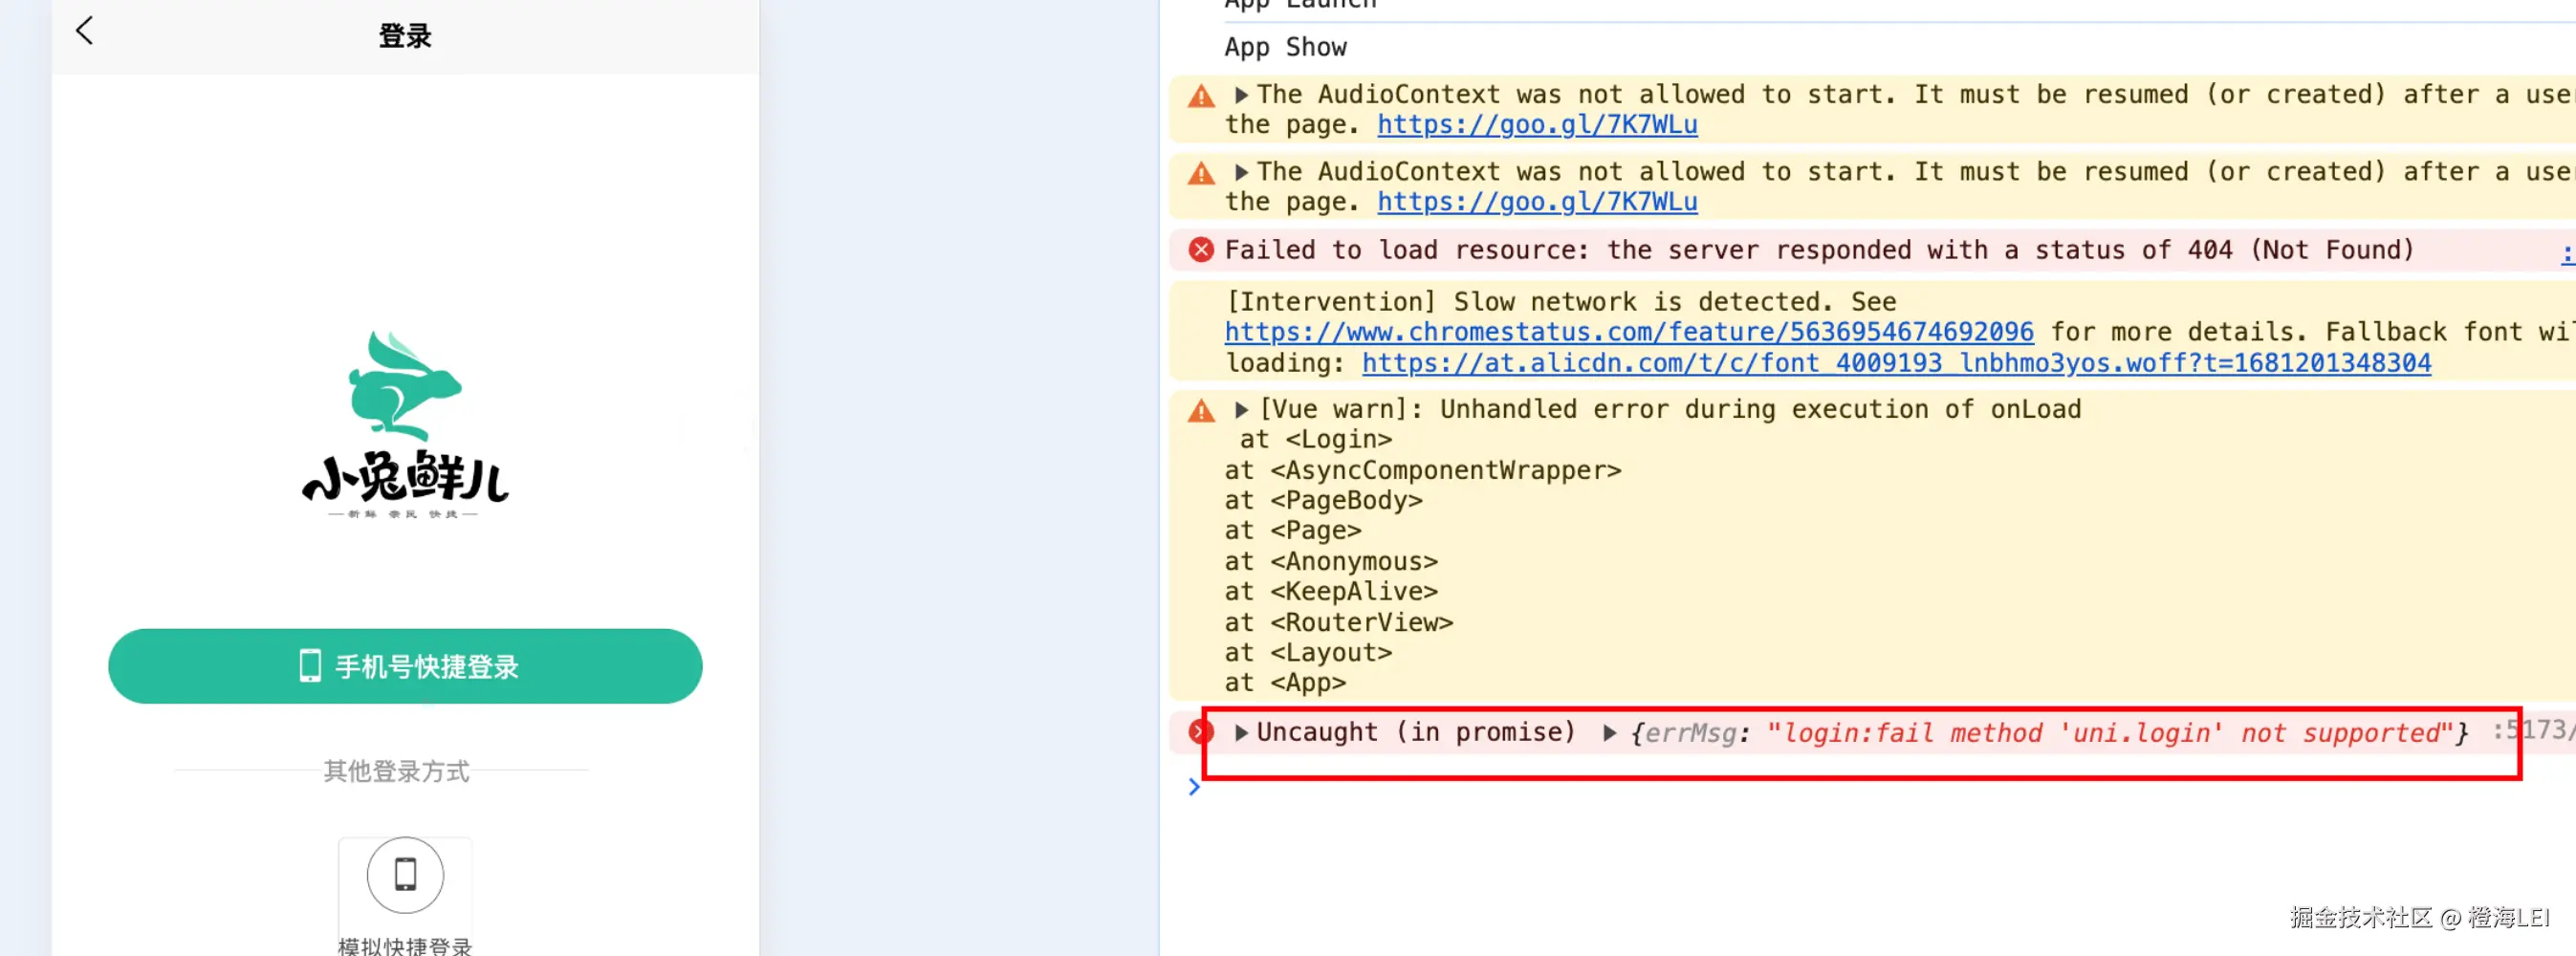Click the "at <Page>" stack line
This screenshot has width=2576, height=956.
pyautogui.click(x=1293, y=530)
